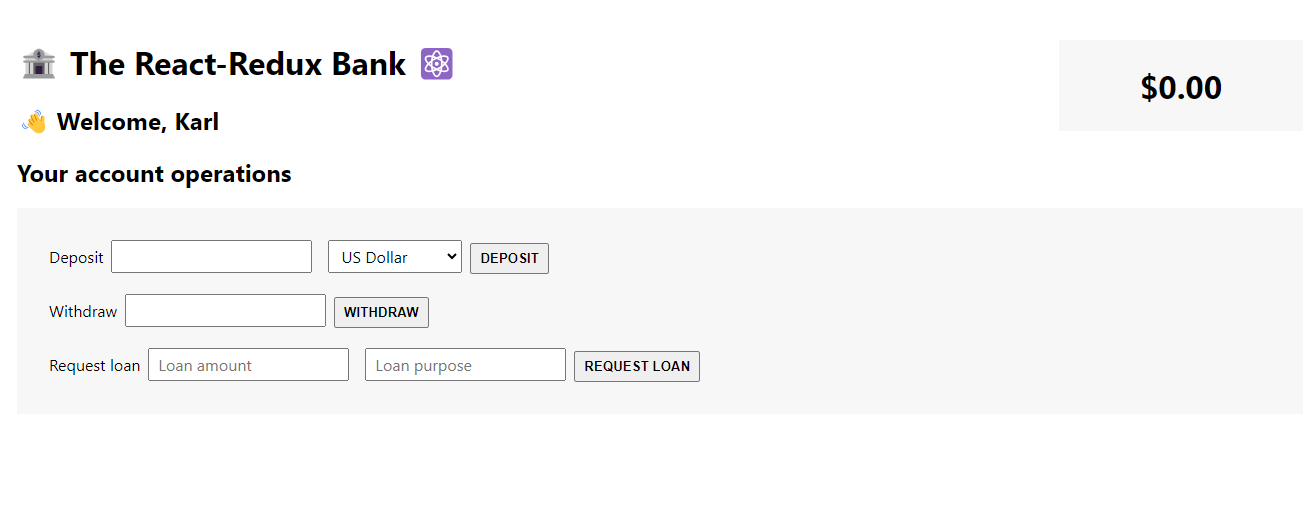Click empty area of the gray operations panel
Screen dimensions: 1315x505
[x=1000, y=320]
